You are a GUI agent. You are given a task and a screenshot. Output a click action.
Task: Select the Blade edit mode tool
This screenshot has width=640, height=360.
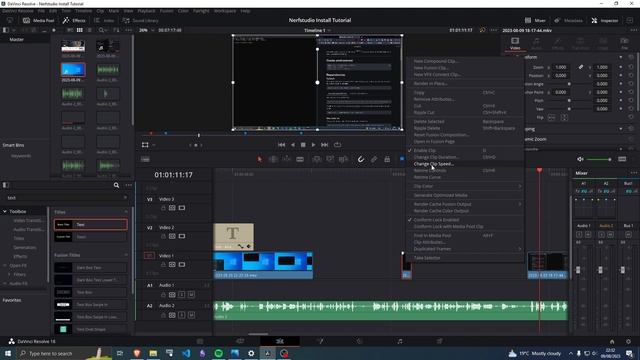(x=300, y=159)
